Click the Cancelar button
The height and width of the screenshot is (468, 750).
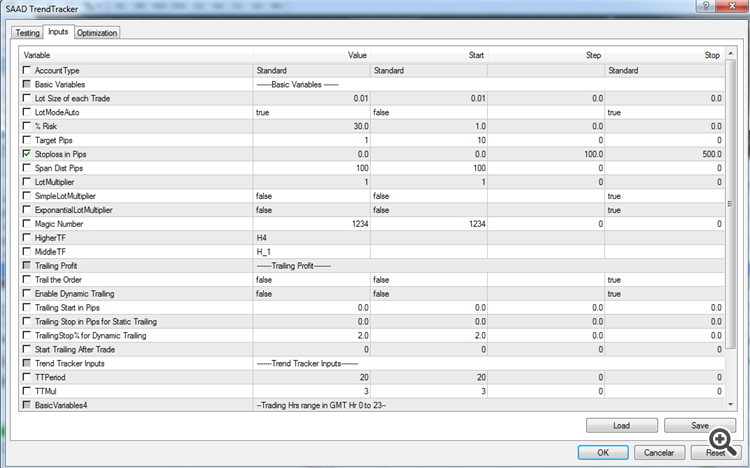click(659, 452)
